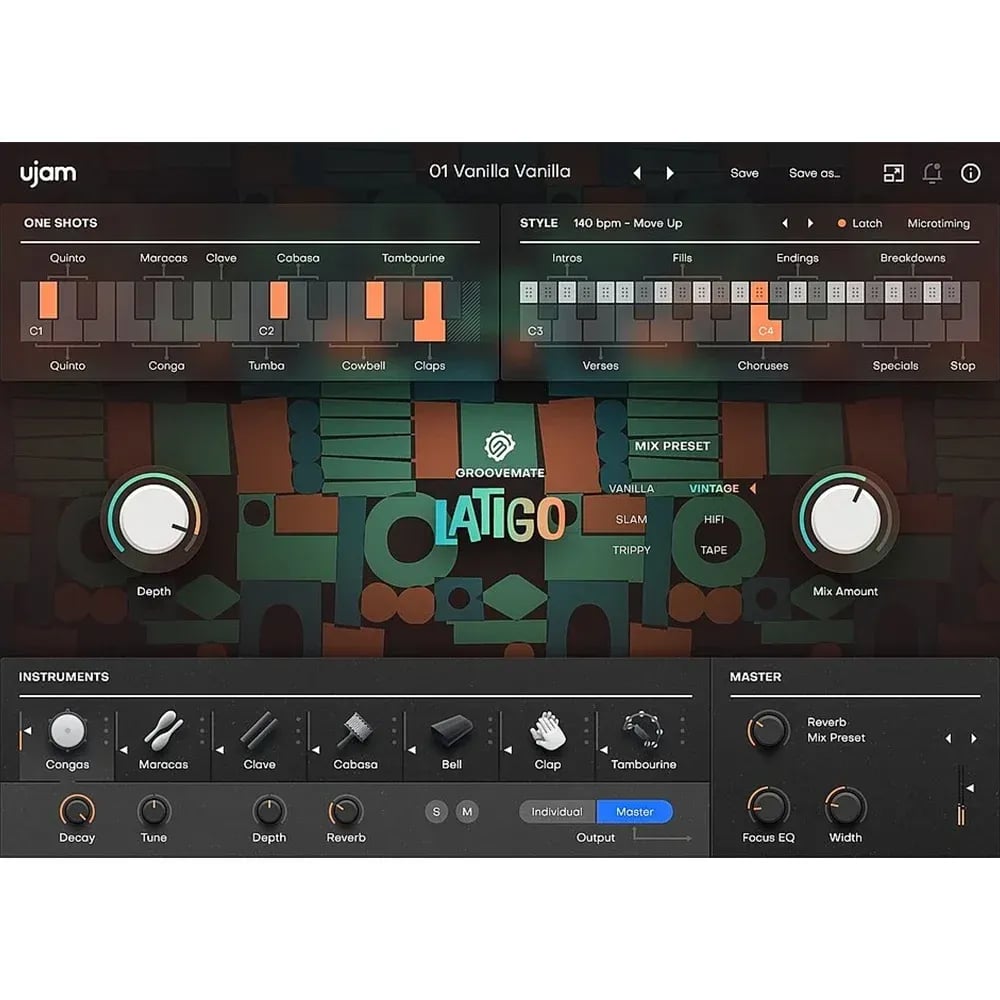
Task: Click the LATIGO title logo
Action: pos(500,517)
